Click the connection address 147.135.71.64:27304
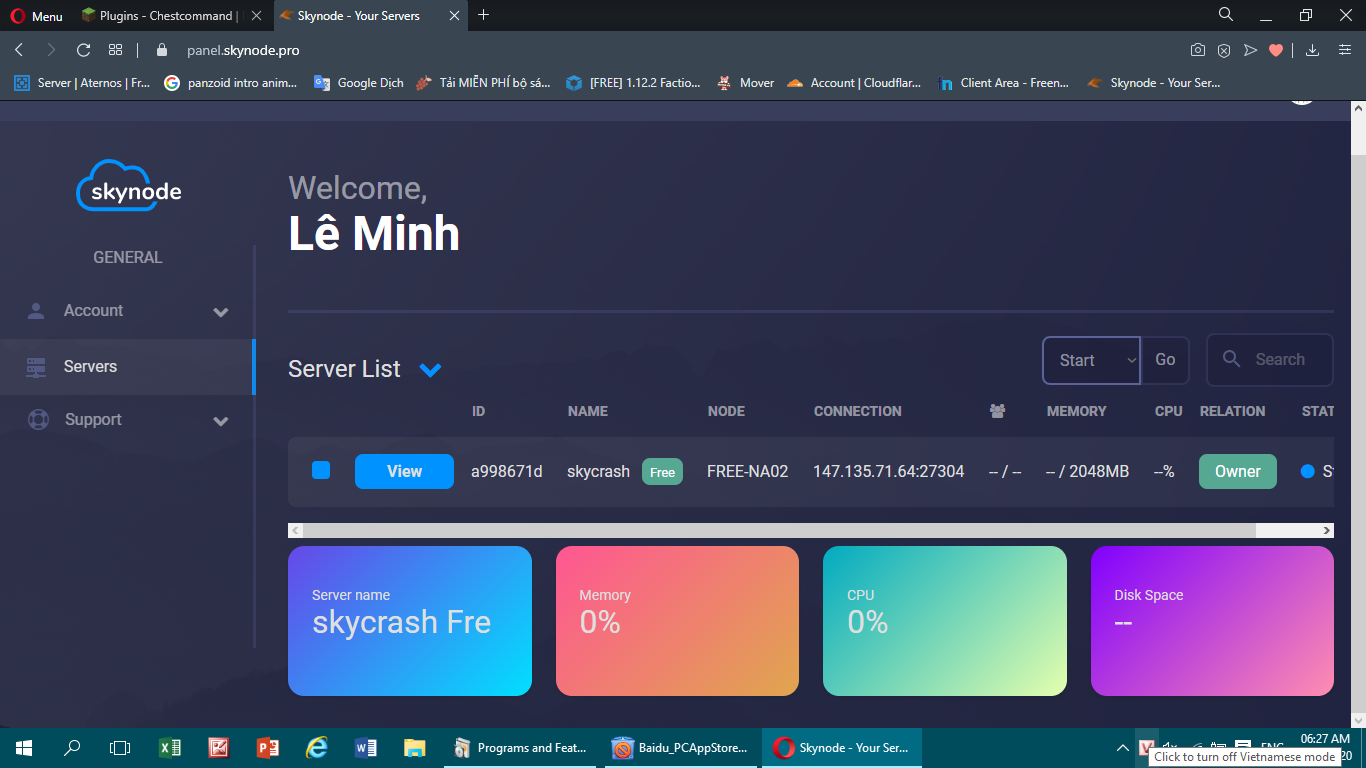The height and width of the screenshot is (768, 1366). pos(889,471)
